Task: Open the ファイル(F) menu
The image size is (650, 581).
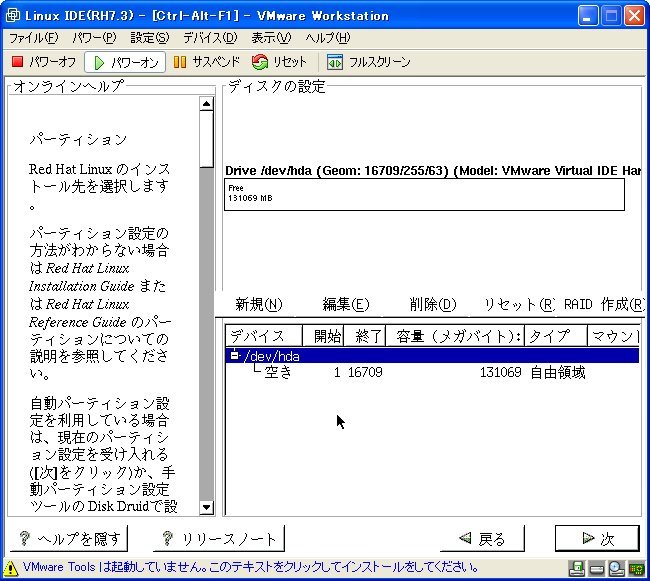Action: pos(33,38)
